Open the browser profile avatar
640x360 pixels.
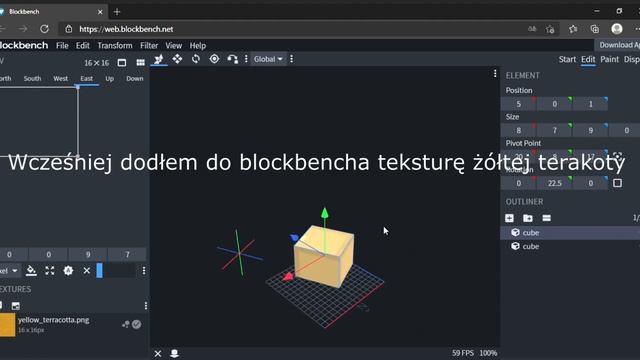(617, 29)
